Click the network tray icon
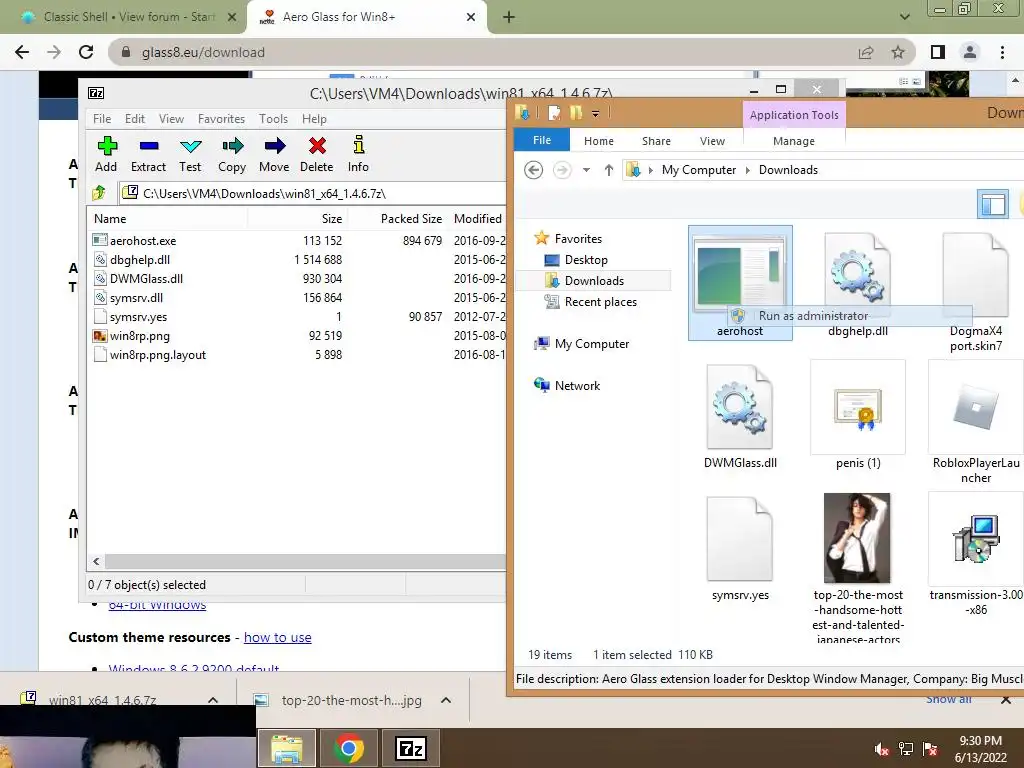Image resolution: width=1024 pixels, height=768 pixels. pyautogui.click(x=906, y=749)
